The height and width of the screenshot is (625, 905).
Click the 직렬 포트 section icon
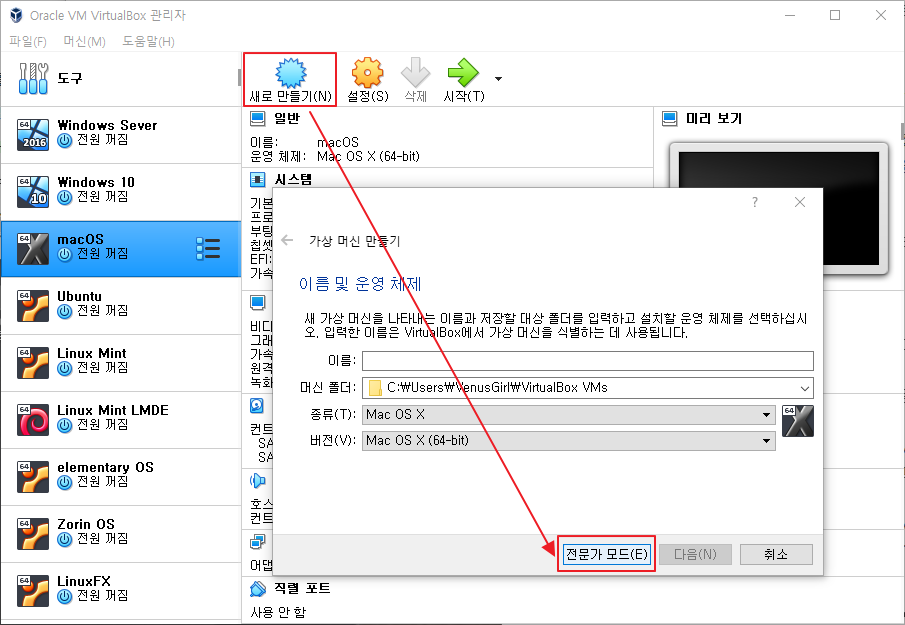[257, 589]
